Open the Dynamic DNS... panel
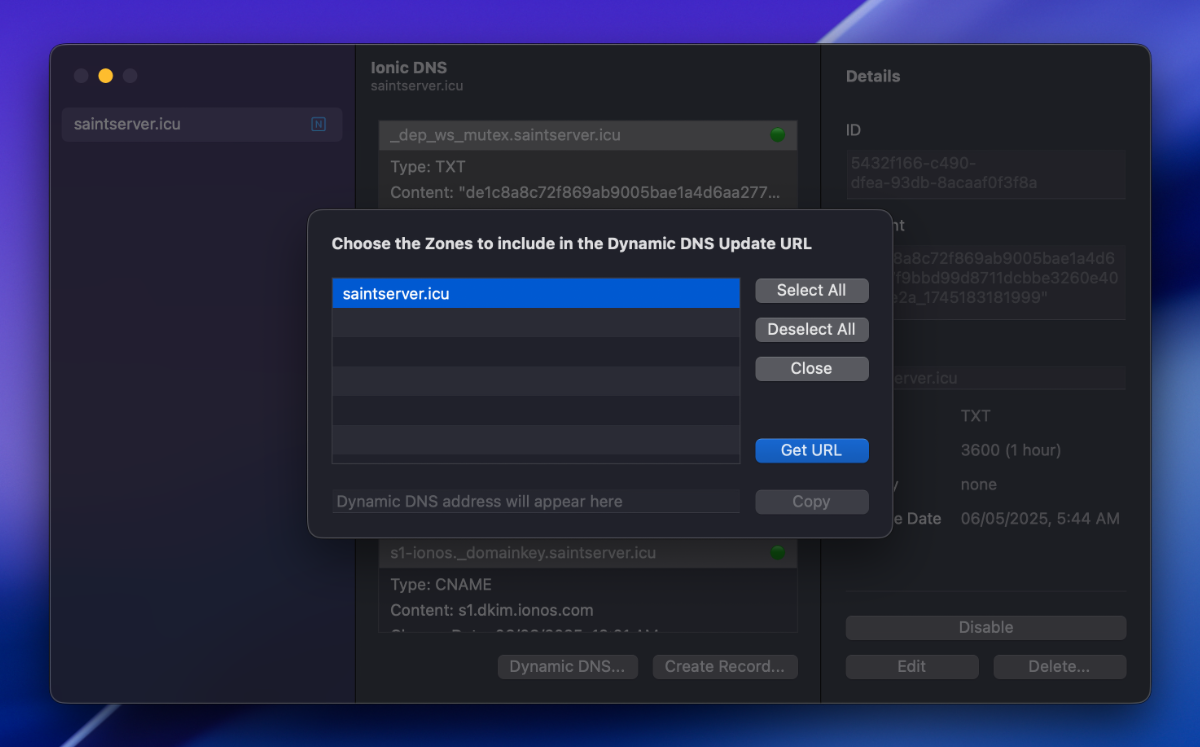This screenshot has height=747, width=1200. coord(567,666)
